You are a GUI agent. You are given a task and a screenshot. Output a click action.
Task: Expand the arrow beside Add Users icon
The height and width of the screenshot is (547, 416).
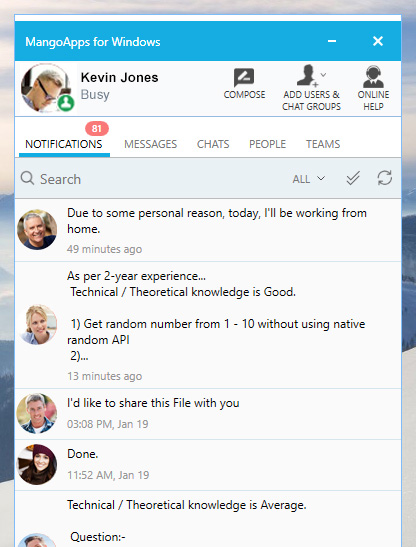point(324,74)
